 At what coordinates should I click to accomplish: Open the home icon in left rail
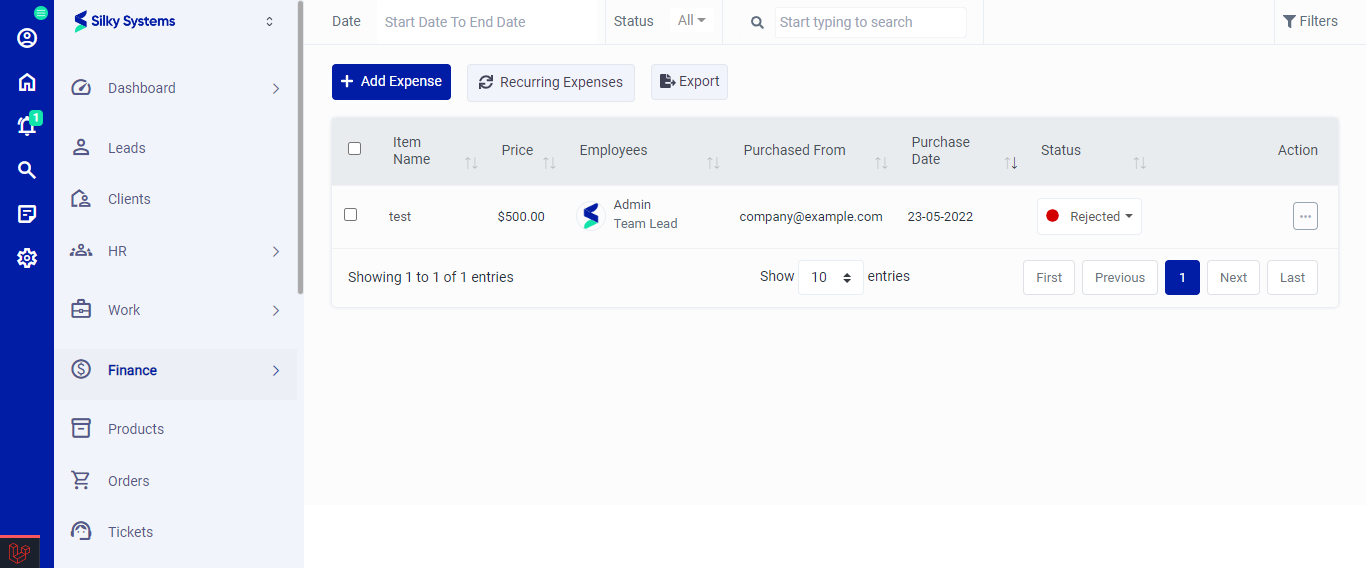pos(27,82)
